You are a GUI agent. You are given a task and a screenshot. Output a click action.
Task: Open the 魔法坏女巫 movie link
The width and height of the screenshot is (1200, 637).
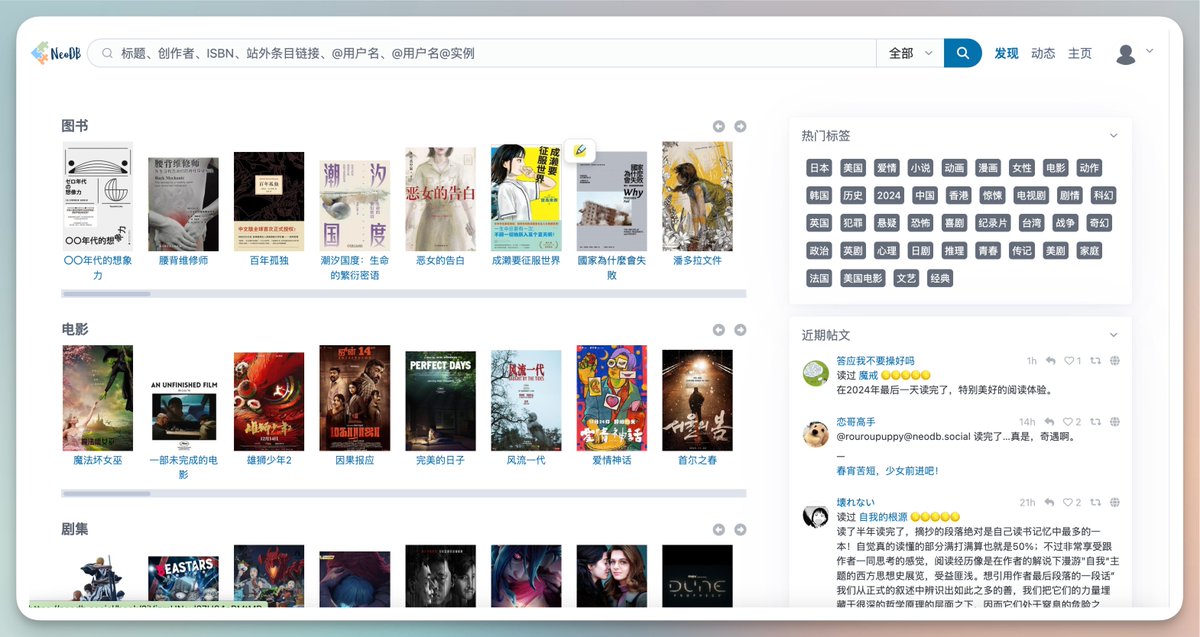click(98, 460)
